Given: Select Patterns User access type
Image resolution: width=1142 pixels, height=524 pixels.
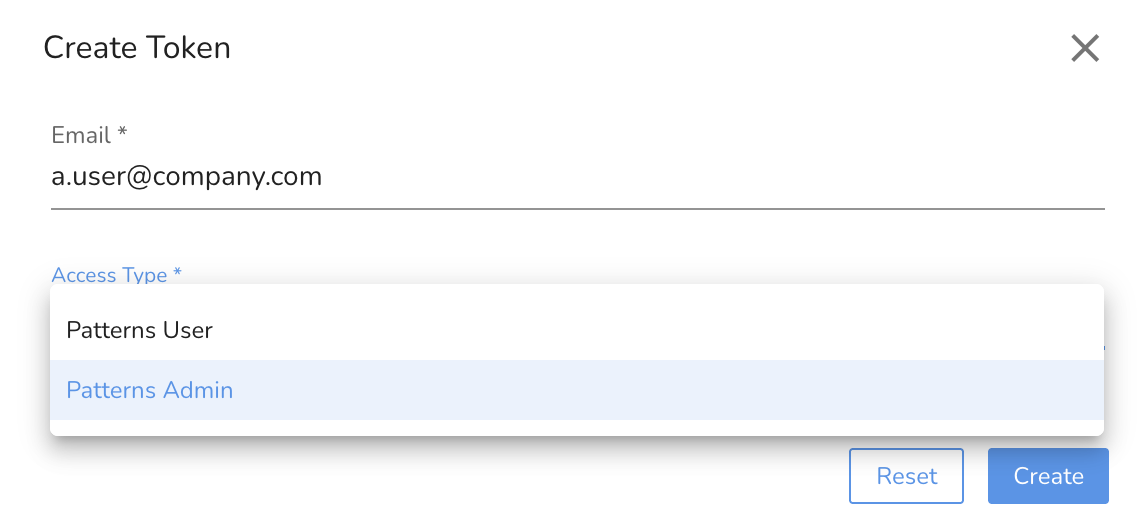Looking at the screenshot, I should click(x=577, y=330).
